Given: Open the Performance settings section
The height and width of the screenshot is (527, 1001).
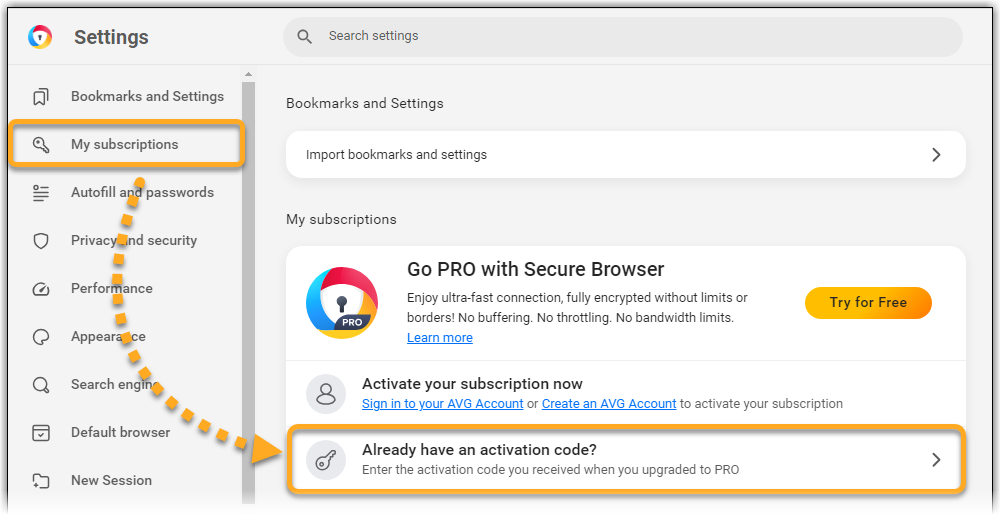Looking at the screenshot, I should [111, 289].
